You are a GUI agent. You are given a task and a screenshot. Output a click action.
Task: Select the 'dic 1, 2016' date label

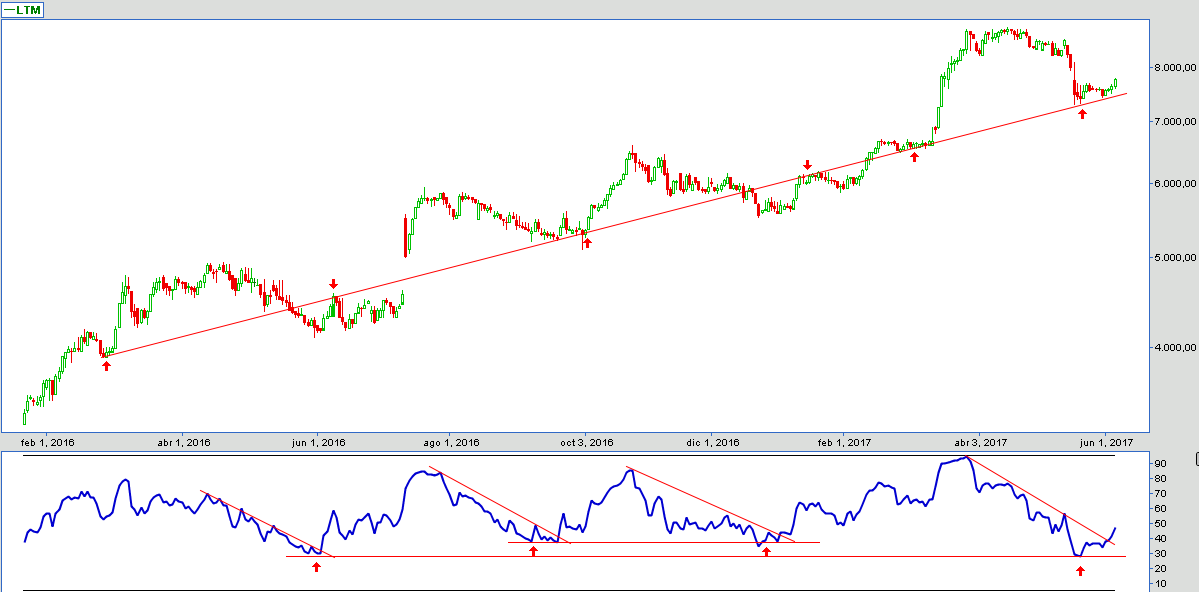(713, 443)
